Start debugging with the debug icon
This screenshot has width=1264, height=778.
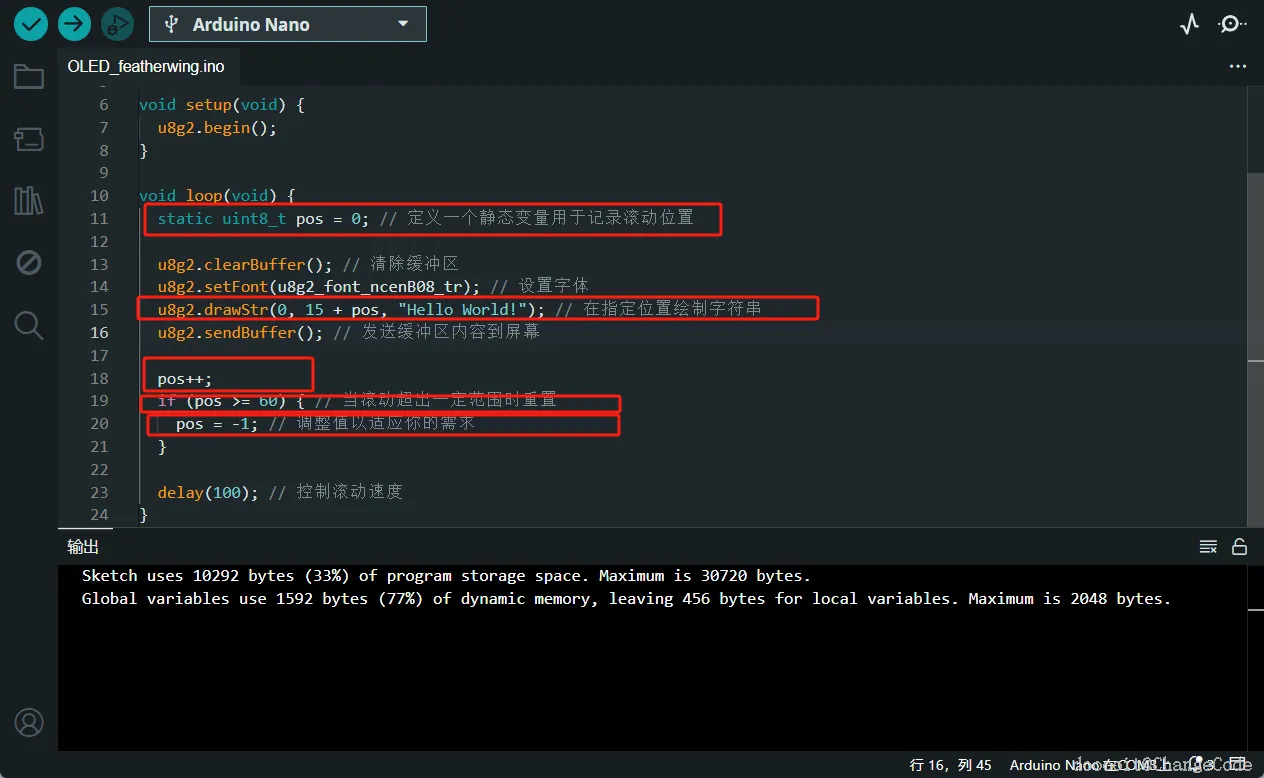click(117, 24)
